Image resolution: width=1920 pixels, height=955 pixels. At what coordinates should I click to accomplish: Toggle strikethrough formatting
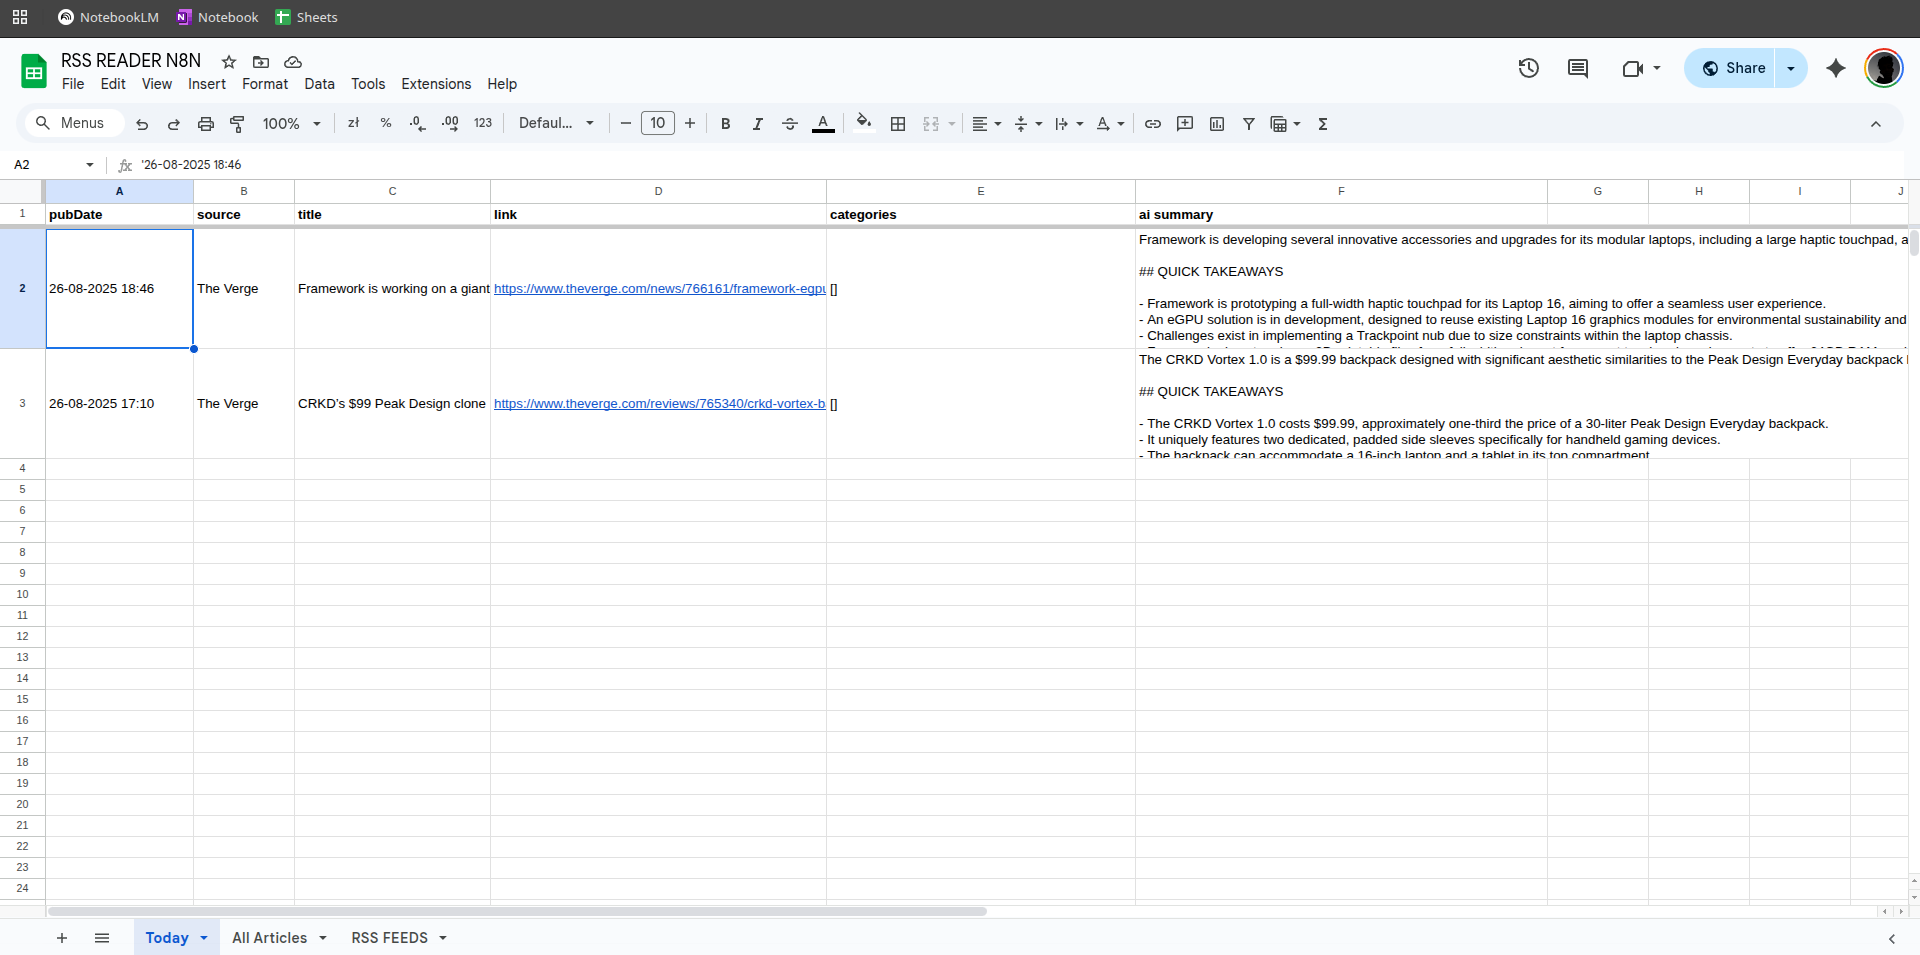tap(790, 124)
